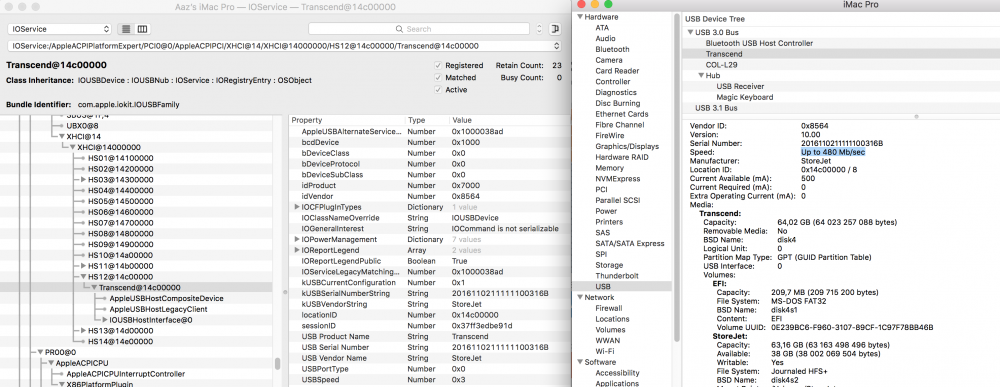Collapse the Hardware section in System Information

click(x=580, y=17)
